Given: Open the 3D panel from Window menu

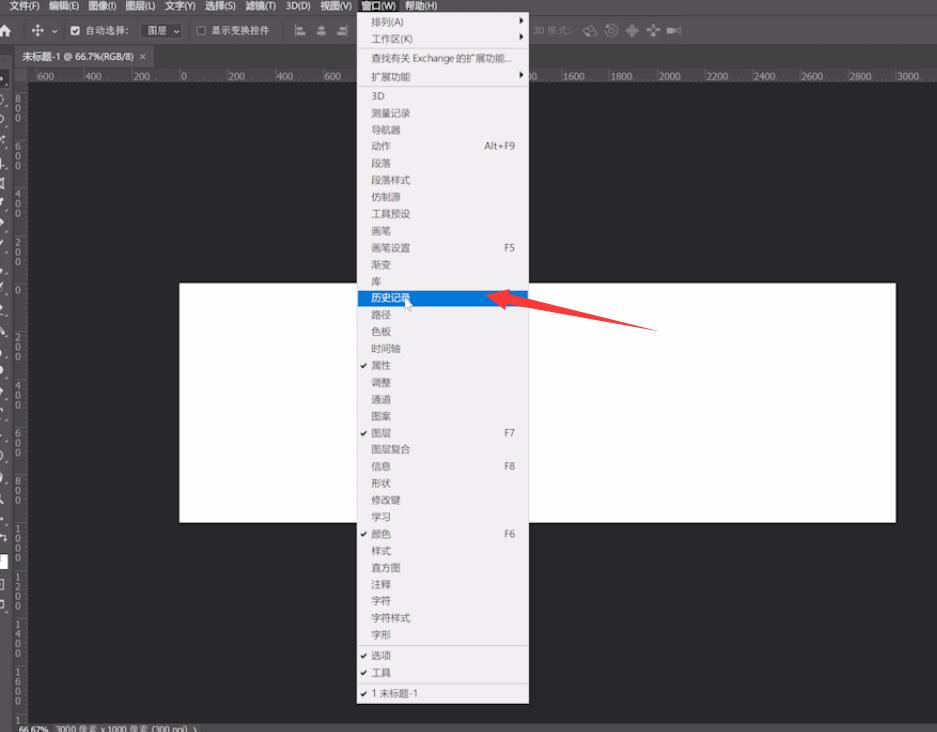Looking at the screenshot, I should tap(442, 96).
